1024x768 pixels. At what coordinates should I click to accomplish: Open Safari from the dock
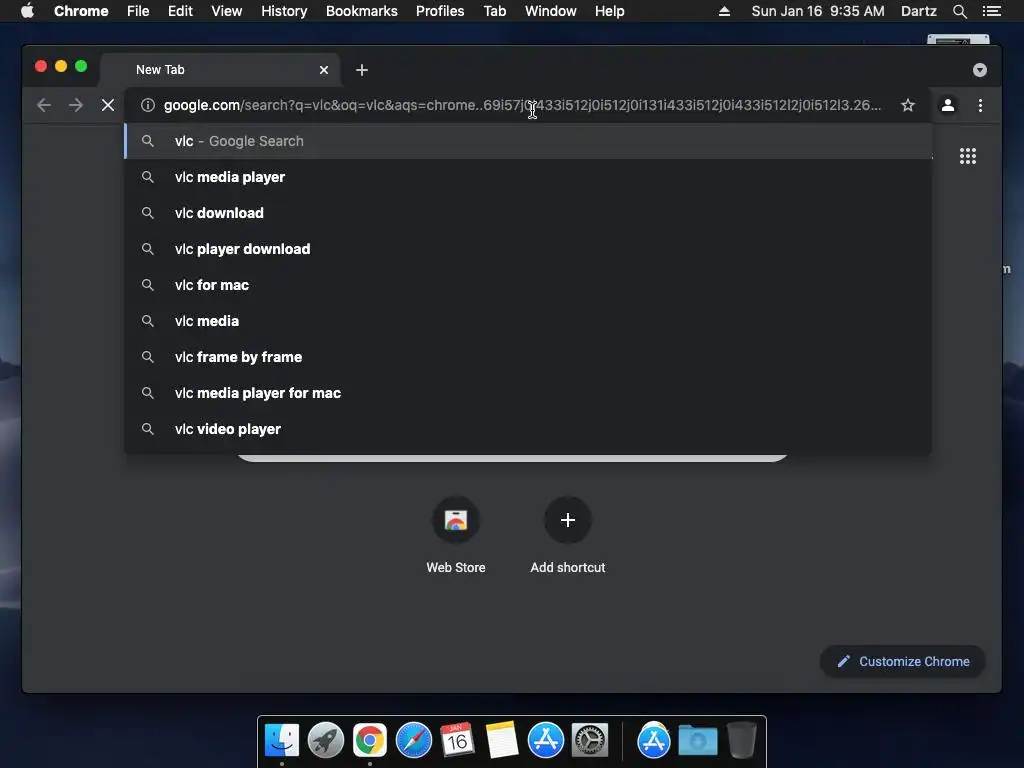pos(413,741)
